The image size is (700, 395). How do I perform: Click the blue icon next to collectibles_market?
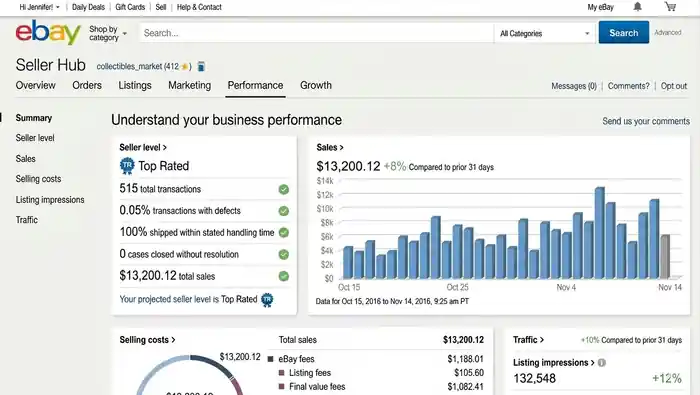[201, 67]
